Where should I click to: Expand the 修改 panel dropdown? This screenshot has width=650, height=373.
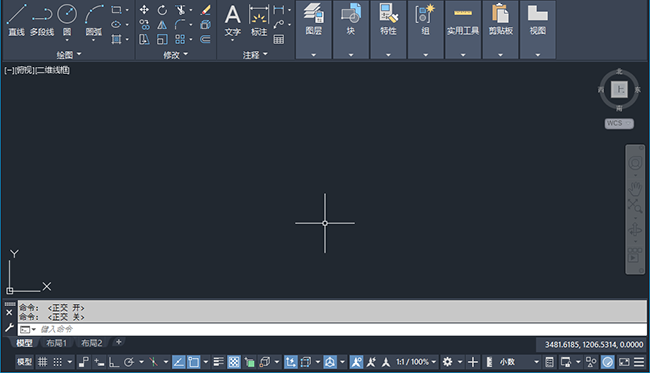pyautogui.click(x=175, y=55)
